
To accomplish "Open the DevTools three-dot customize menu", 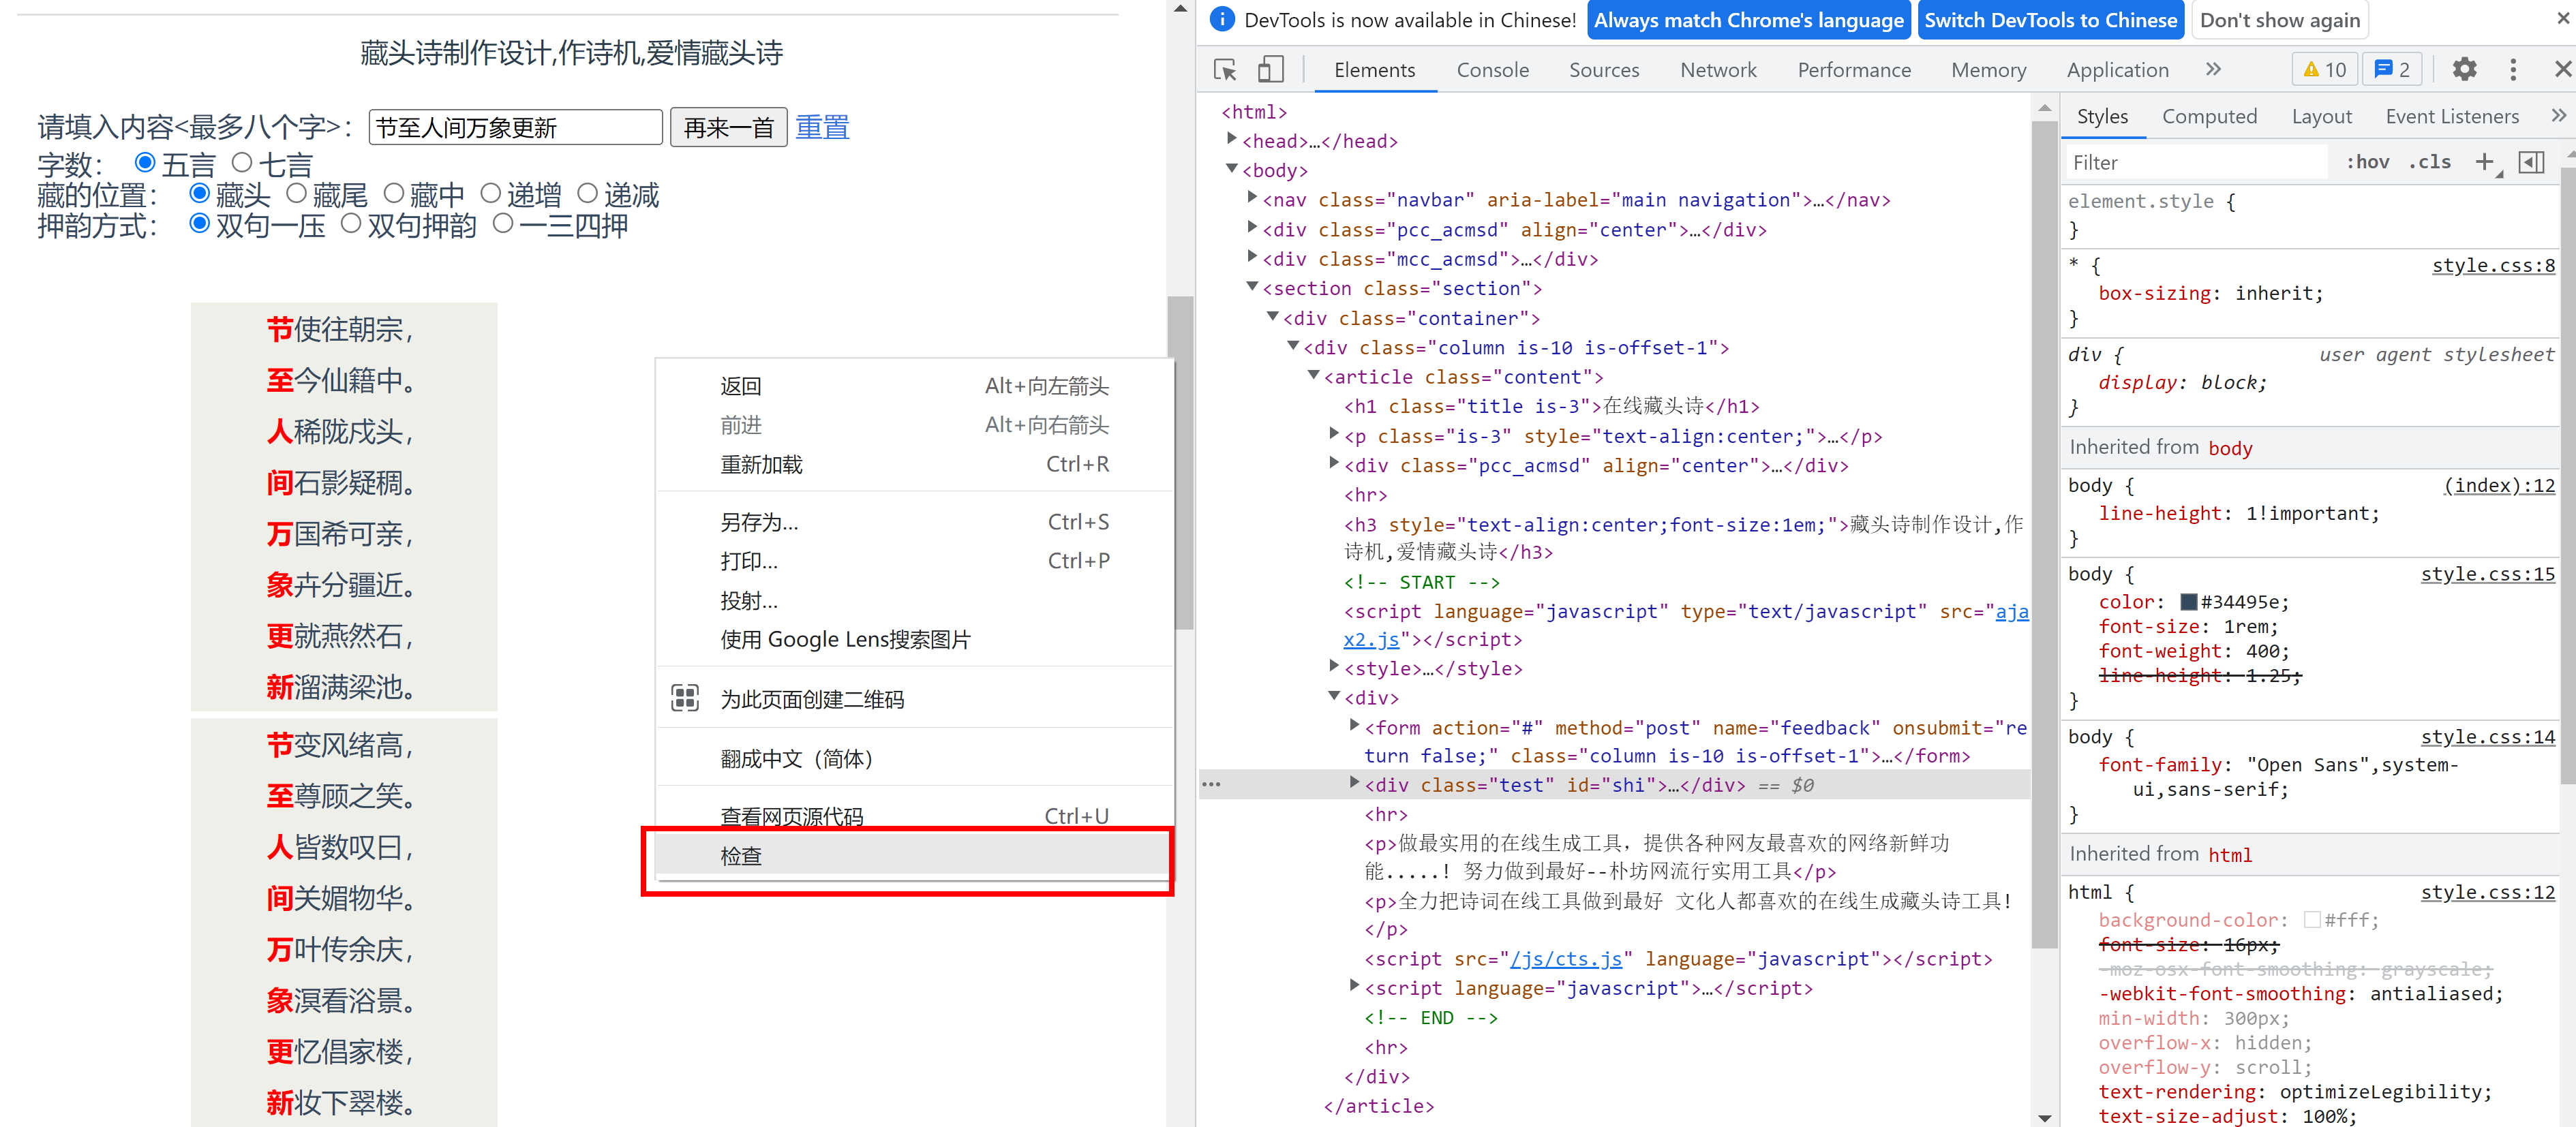I will click(x=2513, y=69).
